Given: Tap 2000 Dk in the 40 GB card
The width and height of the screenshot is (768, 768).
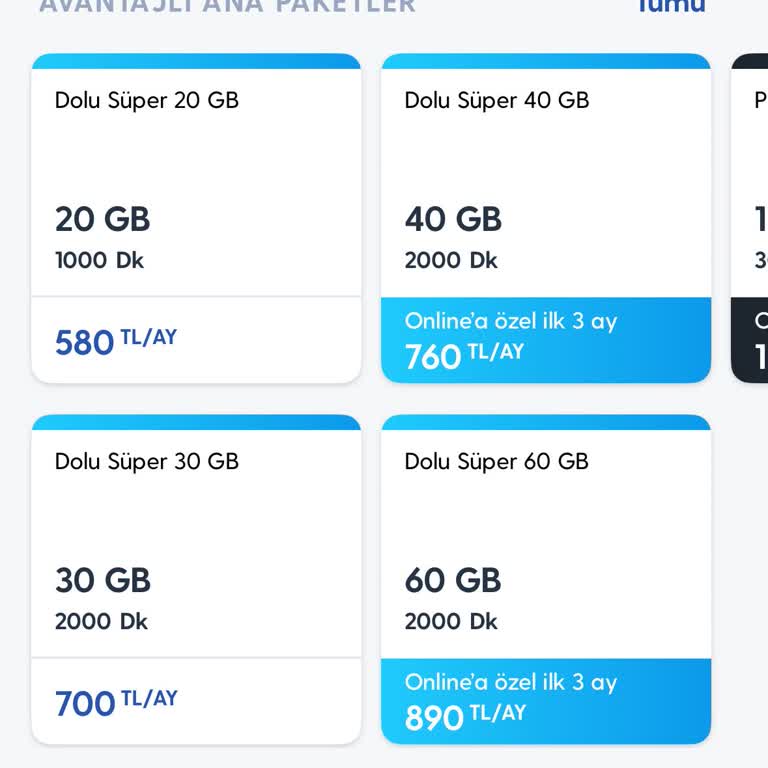Looking at the screenshot, I should click(x=451, y=260).
